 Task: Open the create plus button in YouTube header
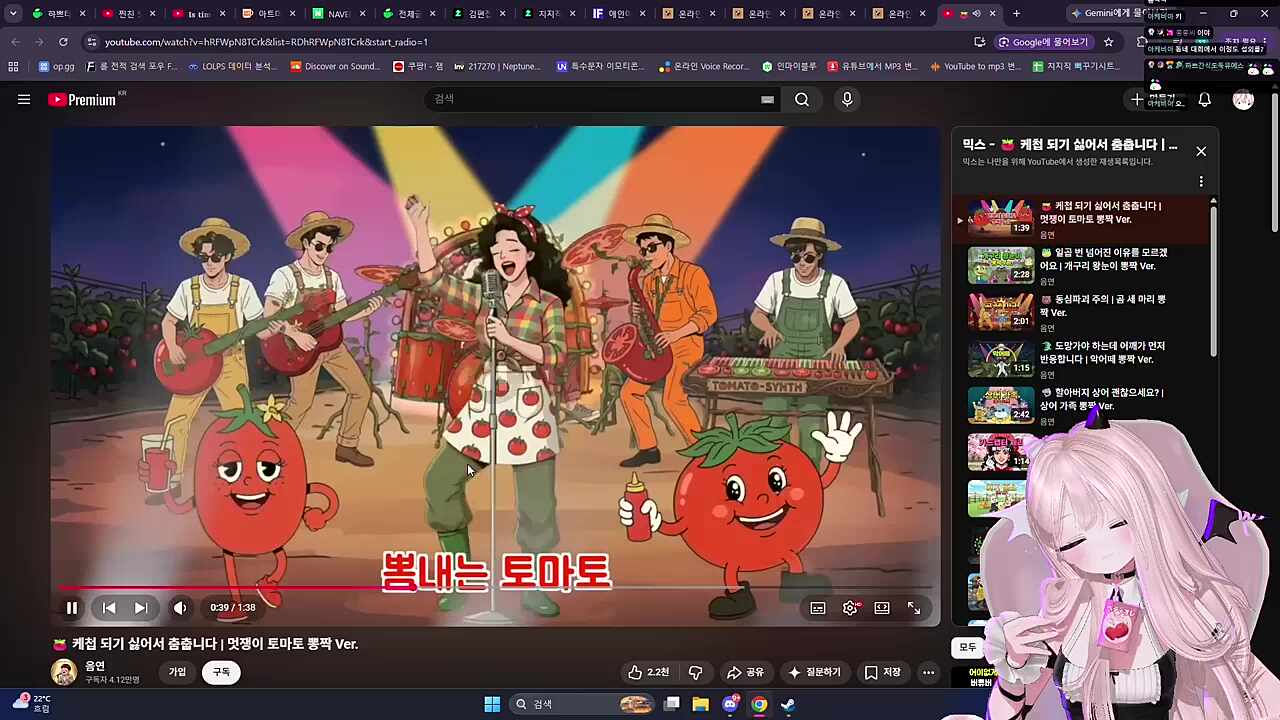(x=1137, y=99)
